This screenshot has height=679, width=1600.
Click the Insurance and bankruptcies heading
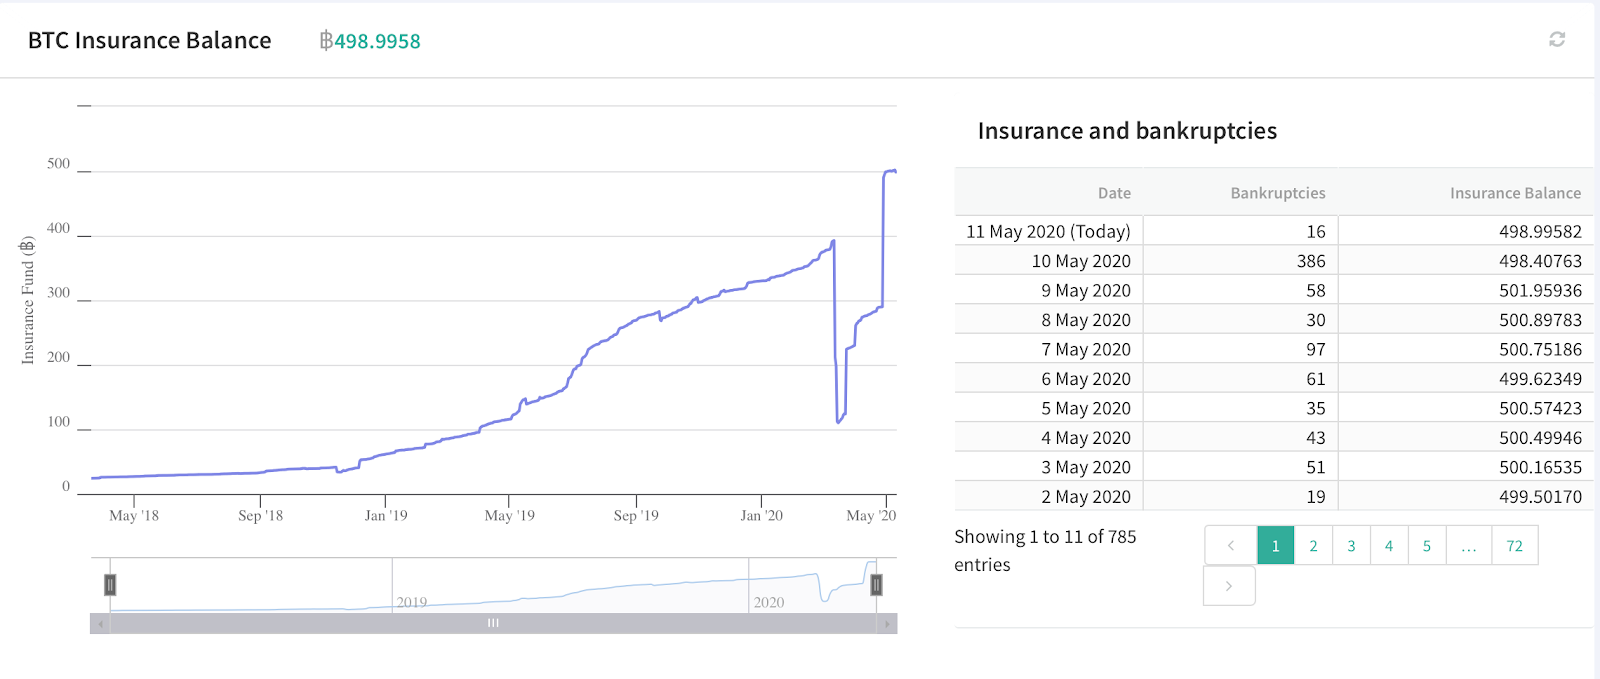[x=1127, y=131]
